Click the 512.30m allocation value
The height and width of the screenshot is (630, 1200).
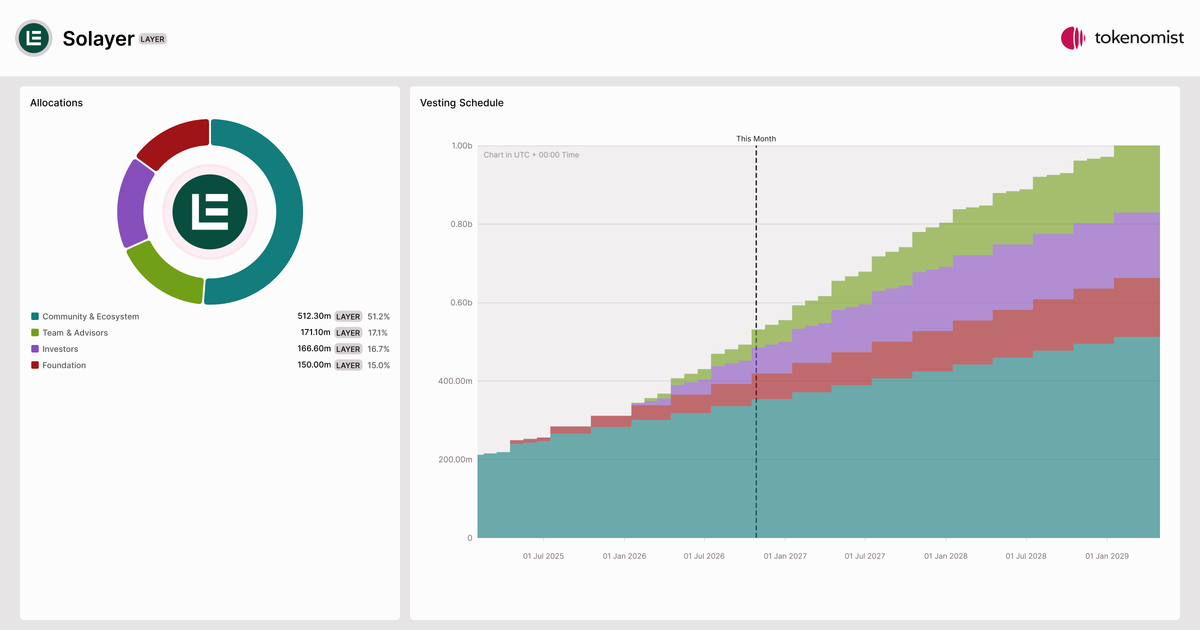pos(314,317)
